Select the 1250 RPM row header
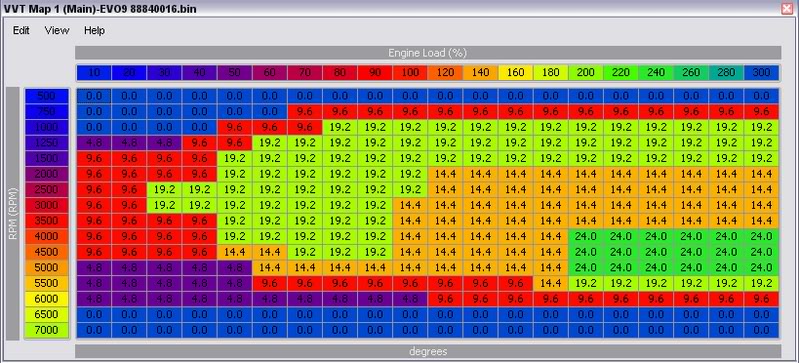This screenshot has width=799, height=363. click(x=46, y=143)
